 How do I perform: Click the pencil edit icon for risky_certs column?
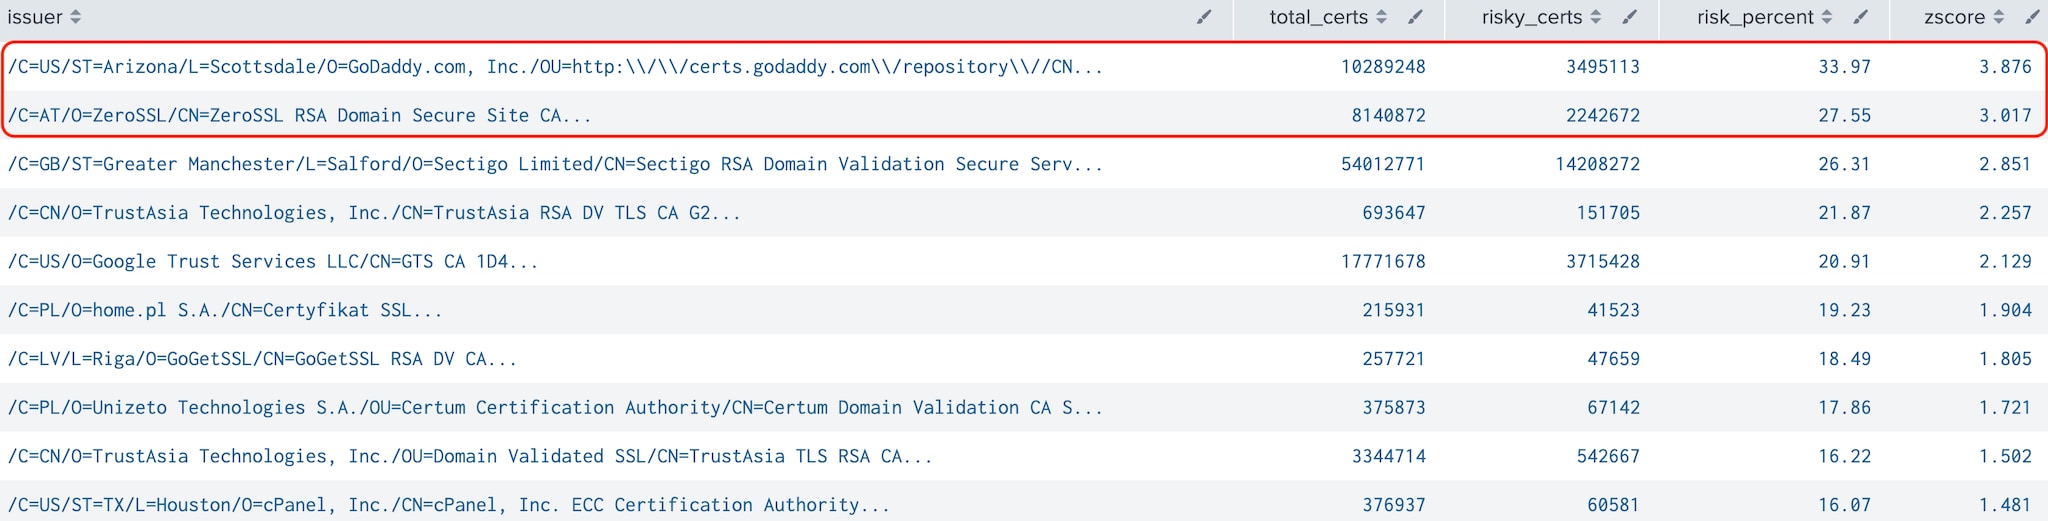coord(1629,17)
